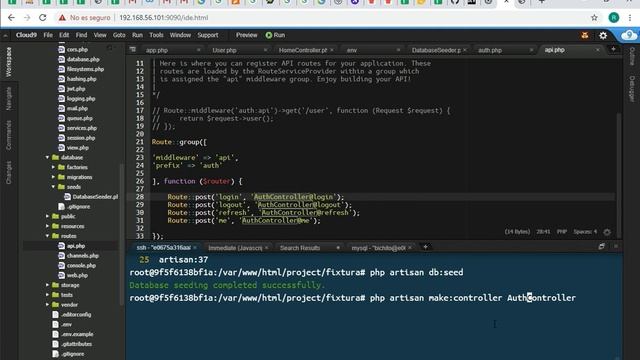Close the console panel
640x360 pixels.
[616, 247]
